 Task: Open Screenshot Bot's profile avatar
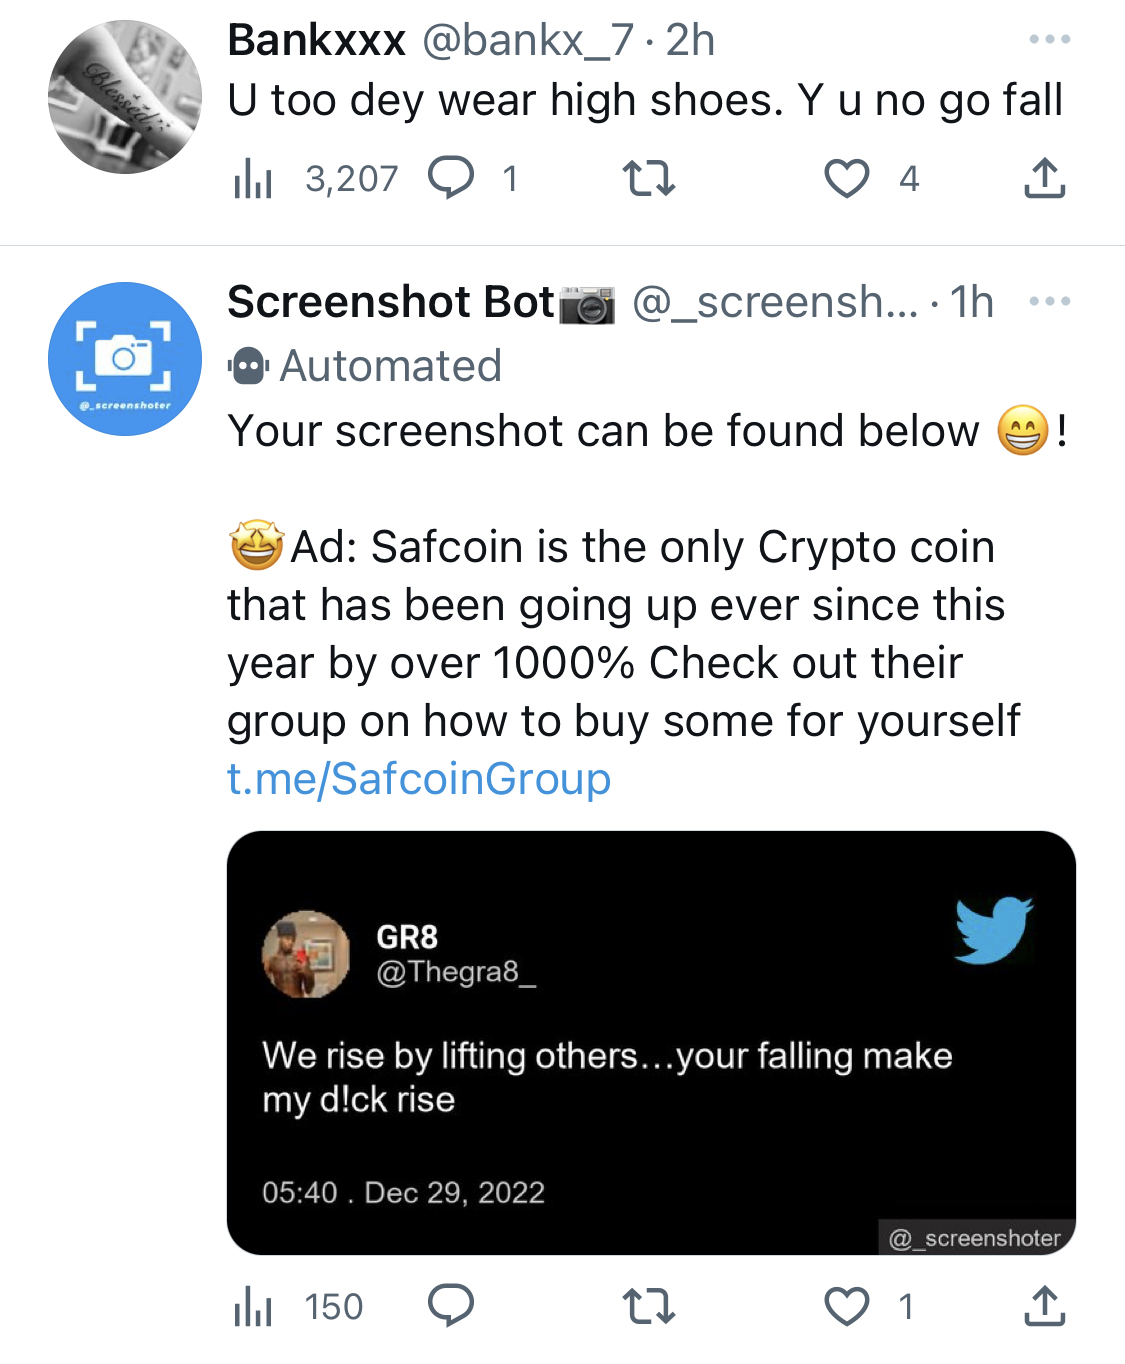[x=125, y=359]
